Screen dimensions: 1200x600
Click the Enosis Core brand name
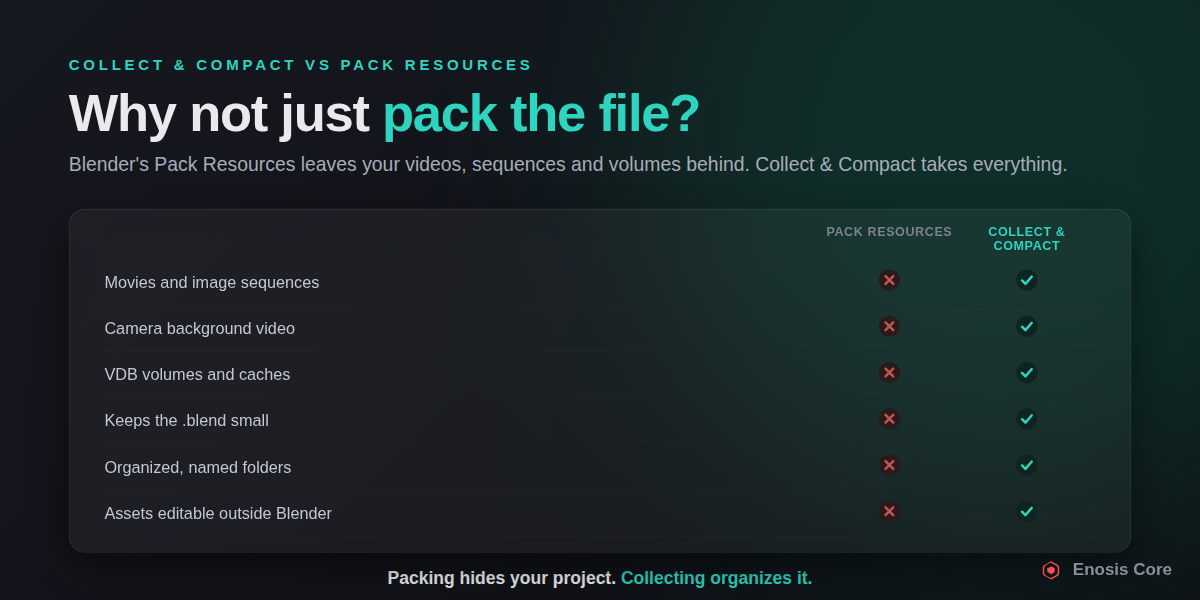click(1122, 570)
